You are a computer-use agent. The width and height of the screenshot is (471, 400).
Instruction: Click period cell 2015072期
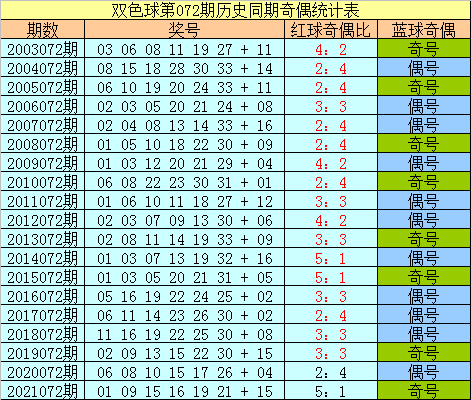pyautogui.click(x=42, y=277)
